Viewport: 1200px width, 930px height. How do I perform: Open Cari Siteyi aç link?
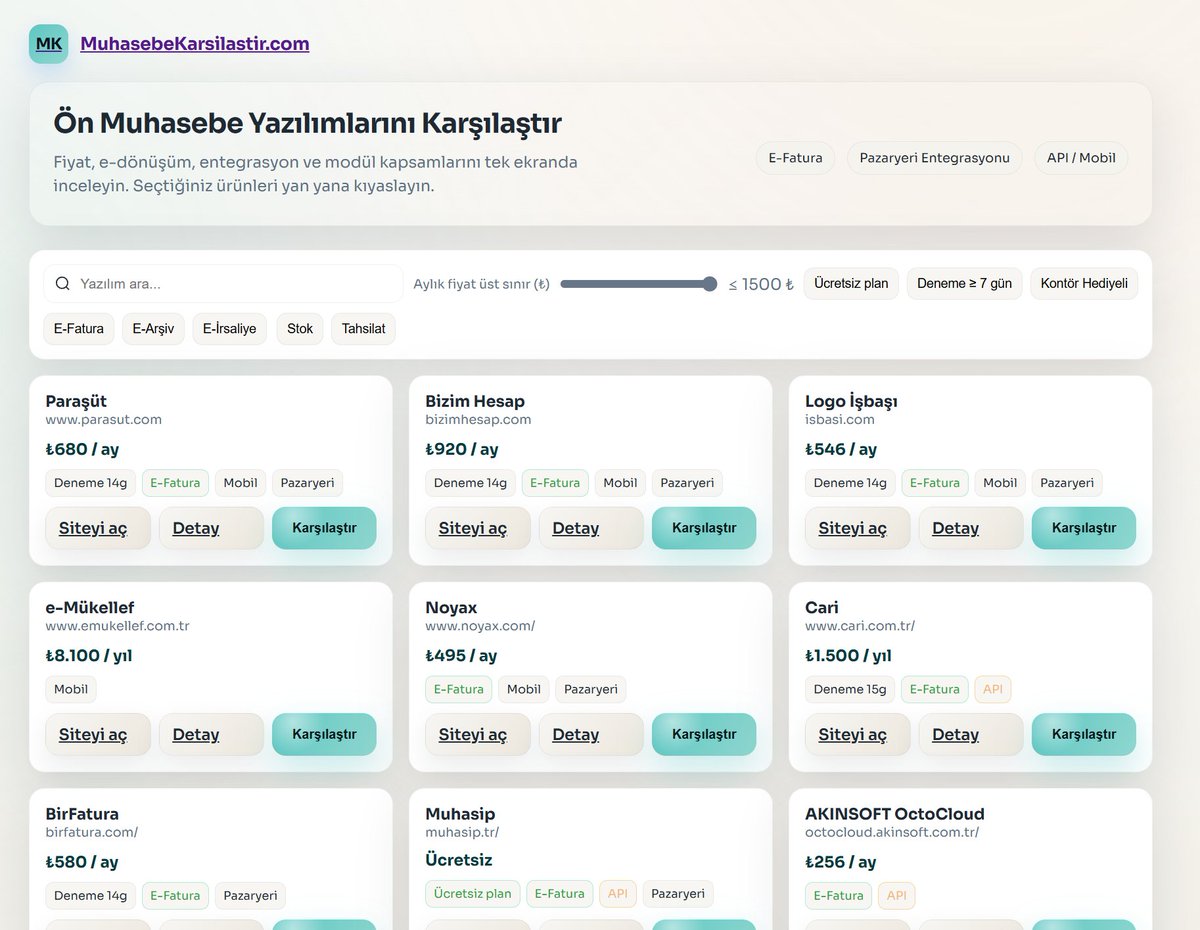coord(858,734)
